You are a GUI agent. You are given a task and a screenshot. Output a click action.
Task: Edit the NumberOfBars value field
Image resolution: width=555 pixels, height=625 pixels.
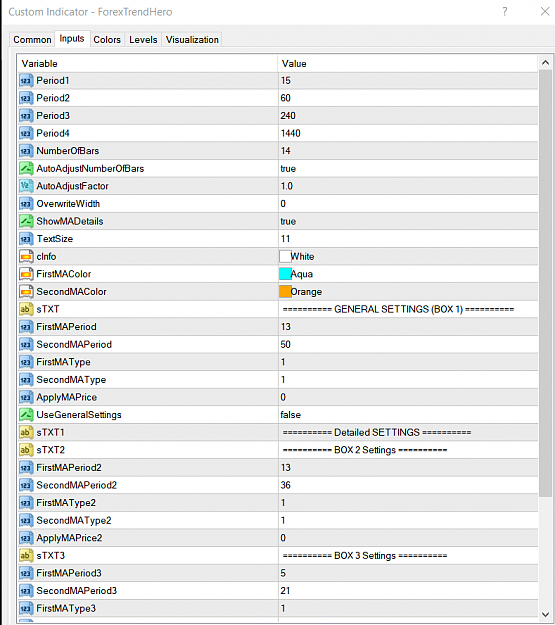click(408, 151)
